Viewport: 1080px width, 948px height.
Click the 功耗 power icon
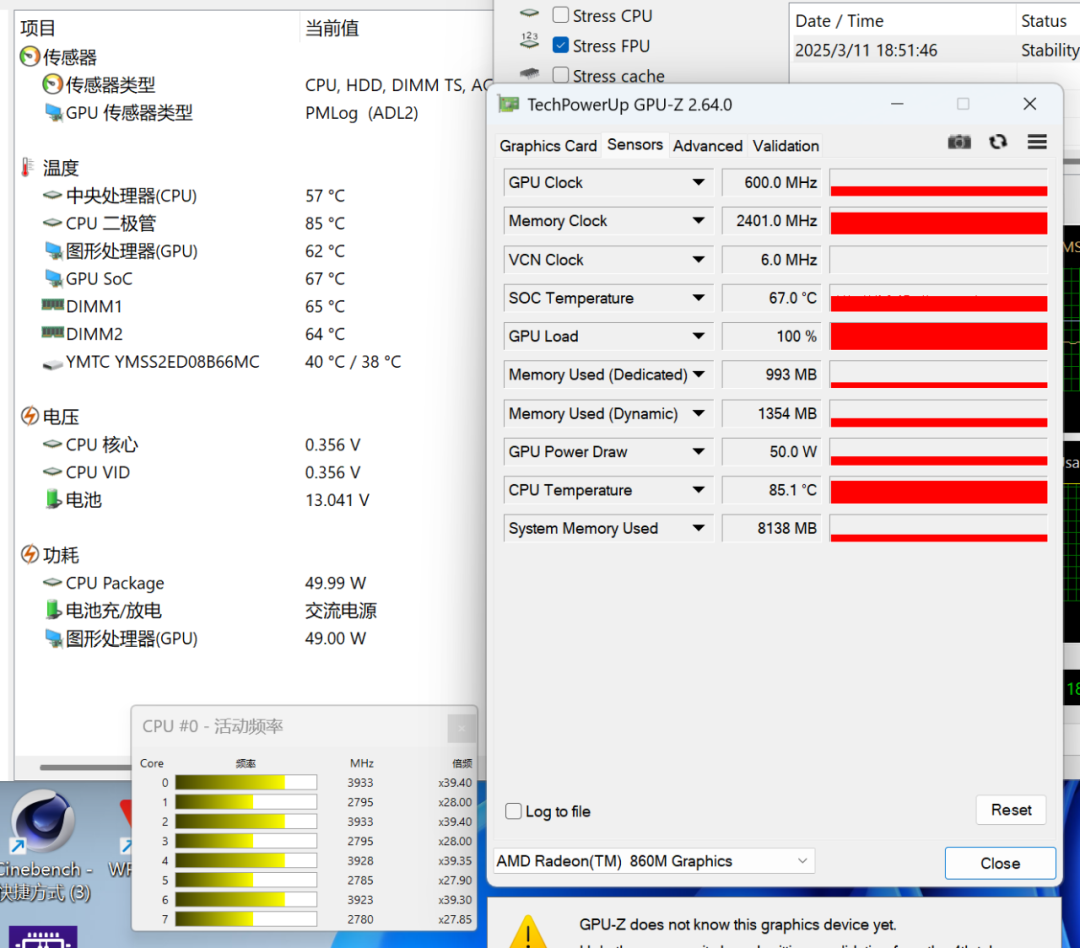(x=30, y=555)
